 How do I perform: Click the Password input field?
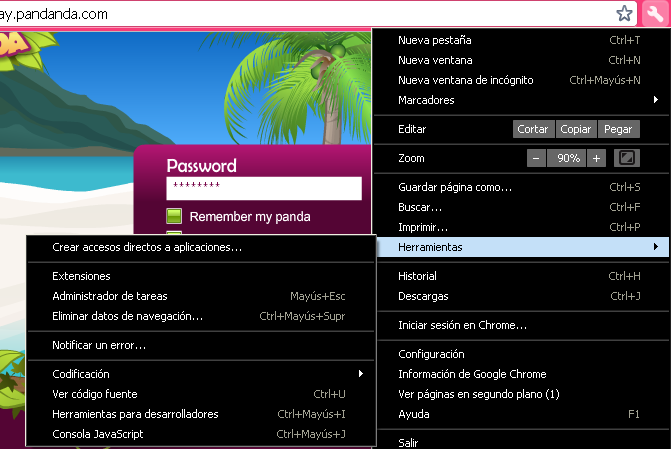pyautogui.click(x=264, y=188)
